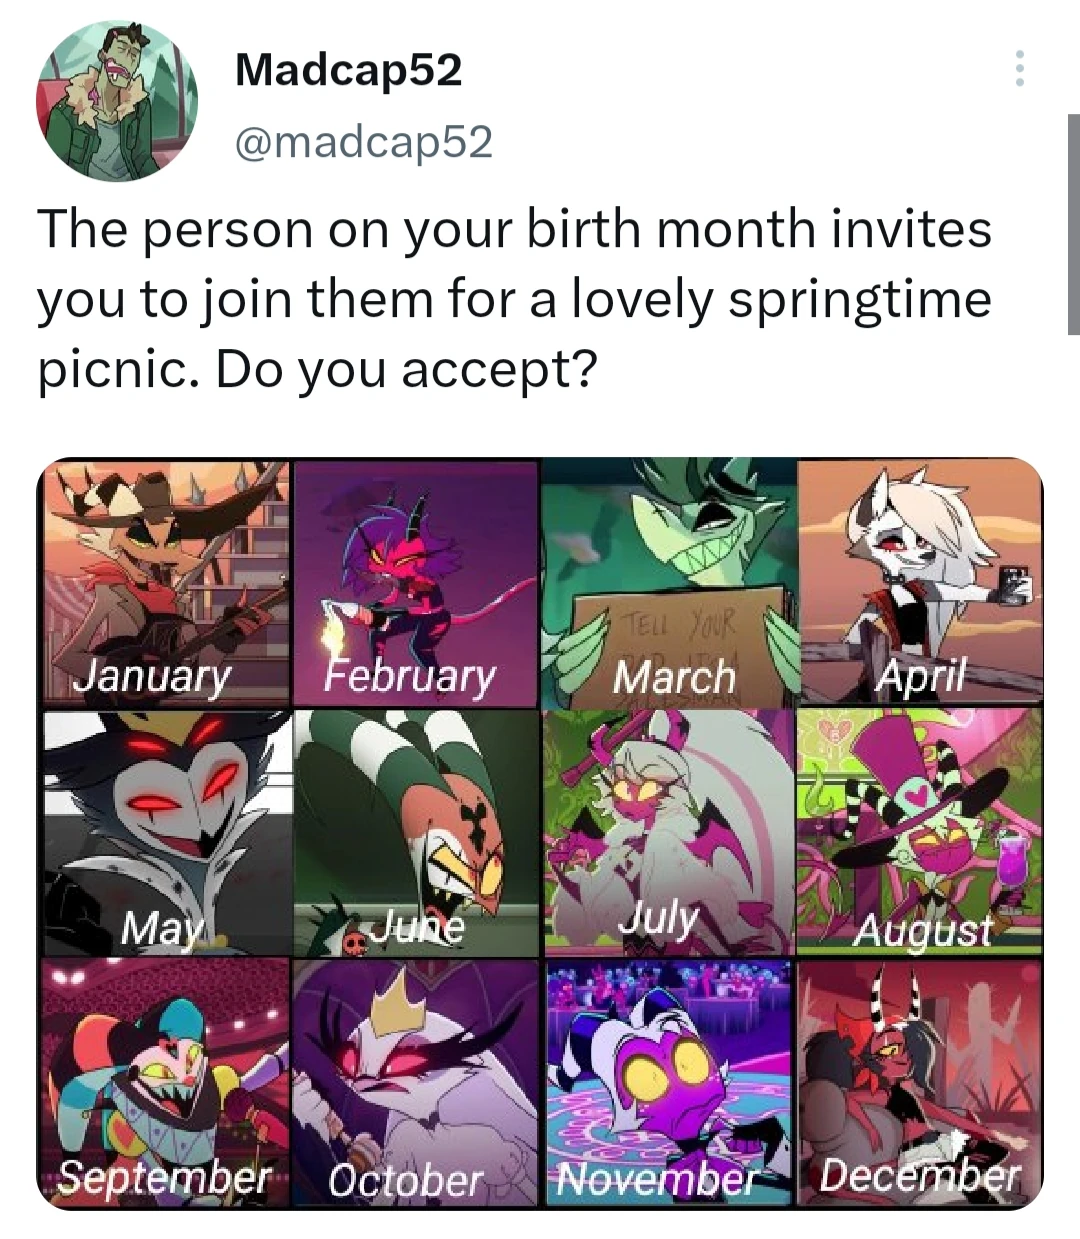
Task: Tap the February character panel
Action: (x=416, y=582)
